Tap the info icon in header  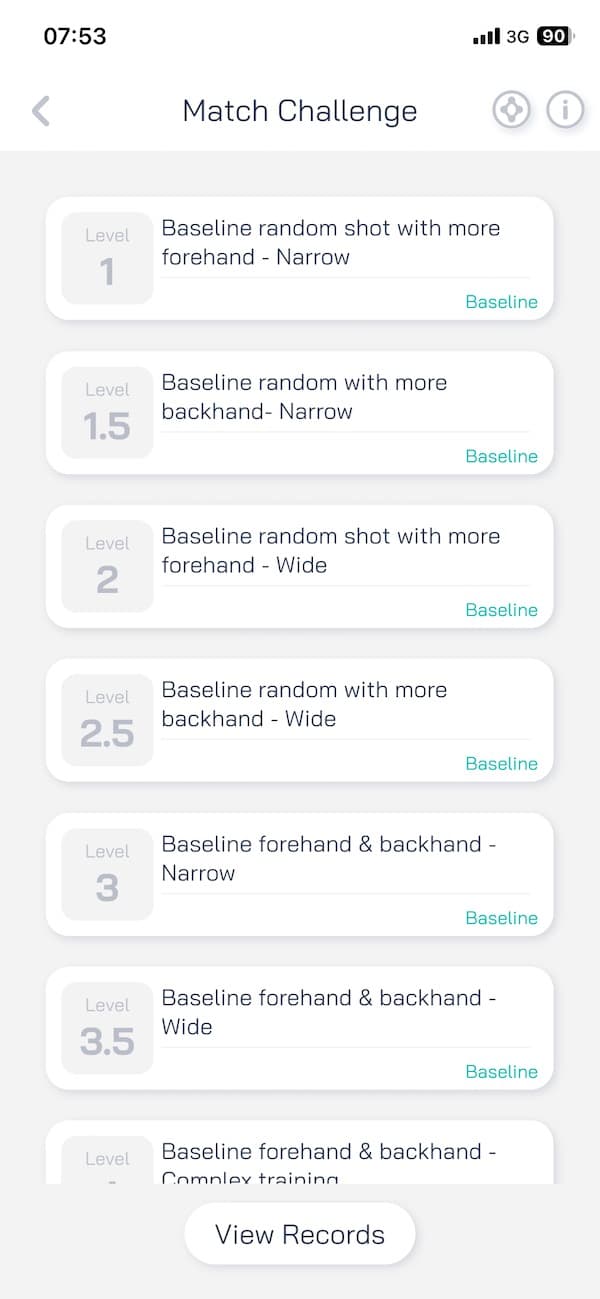565,110
